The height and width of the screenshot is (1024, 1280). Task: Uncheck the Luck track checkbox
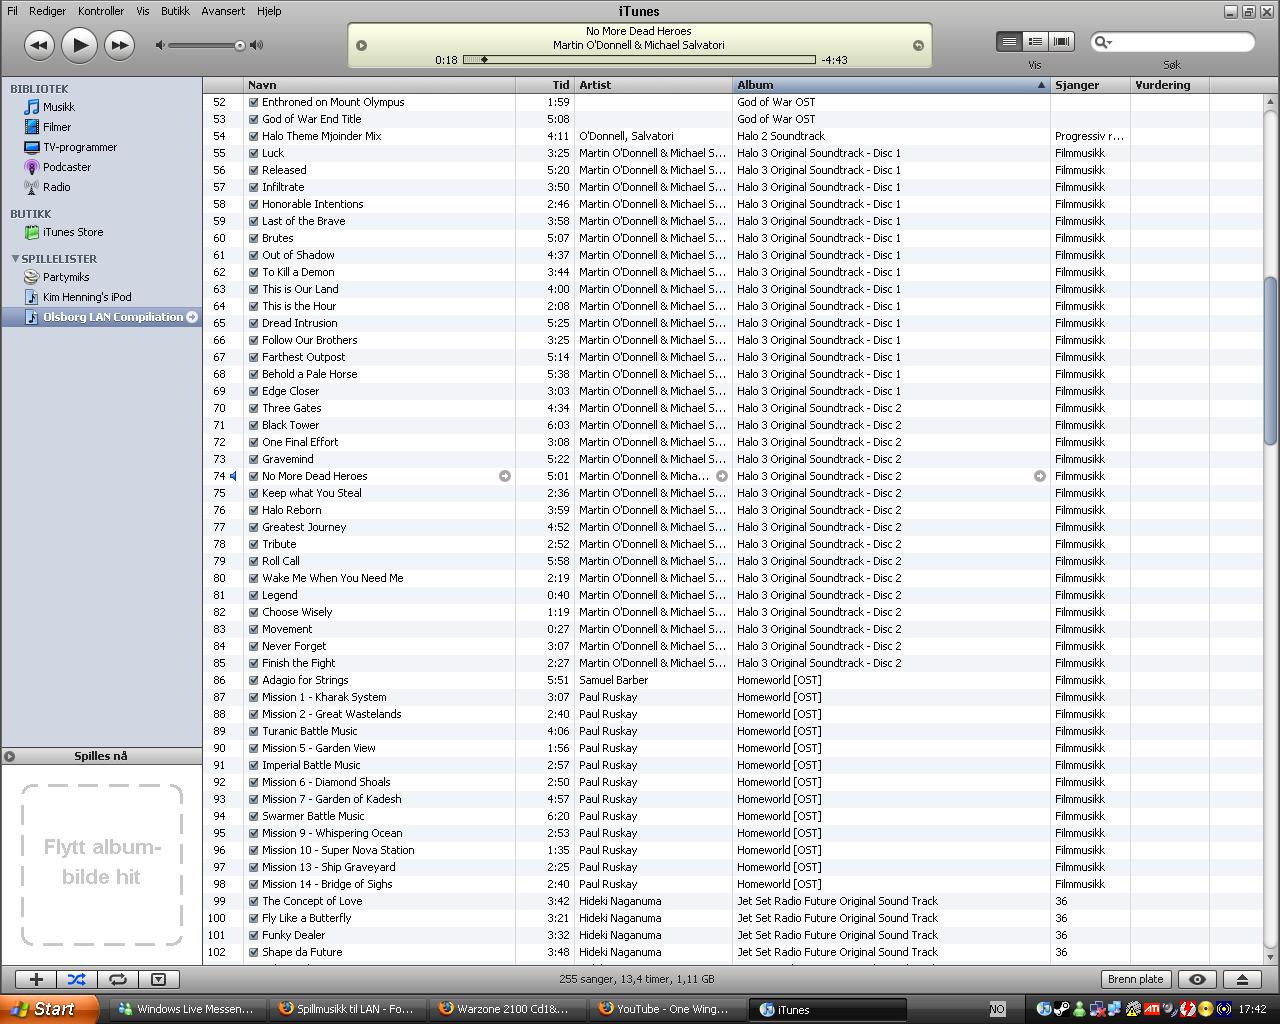[253, 153]
